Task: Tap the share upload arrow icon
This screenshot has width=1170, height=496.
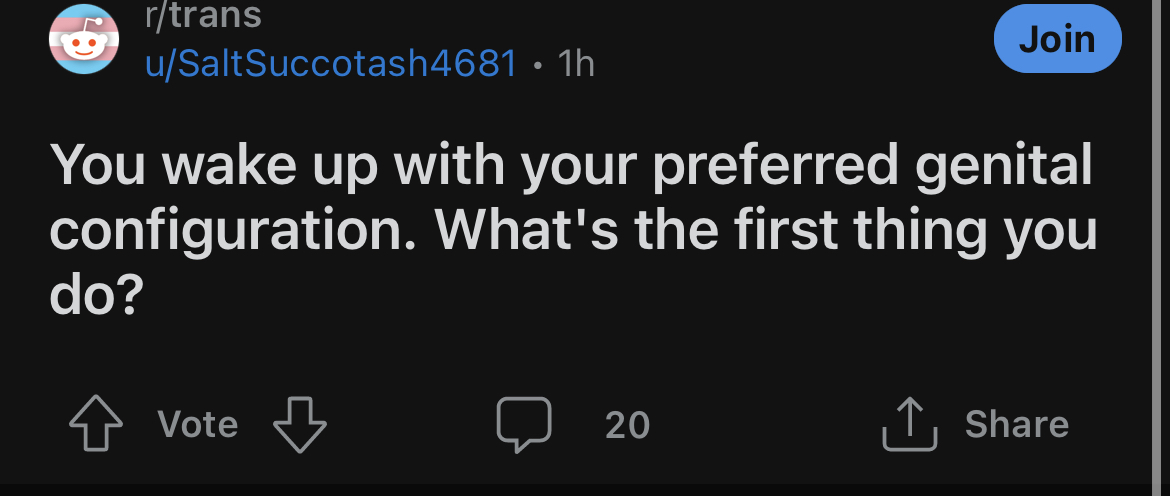Action: coord(910,424)
